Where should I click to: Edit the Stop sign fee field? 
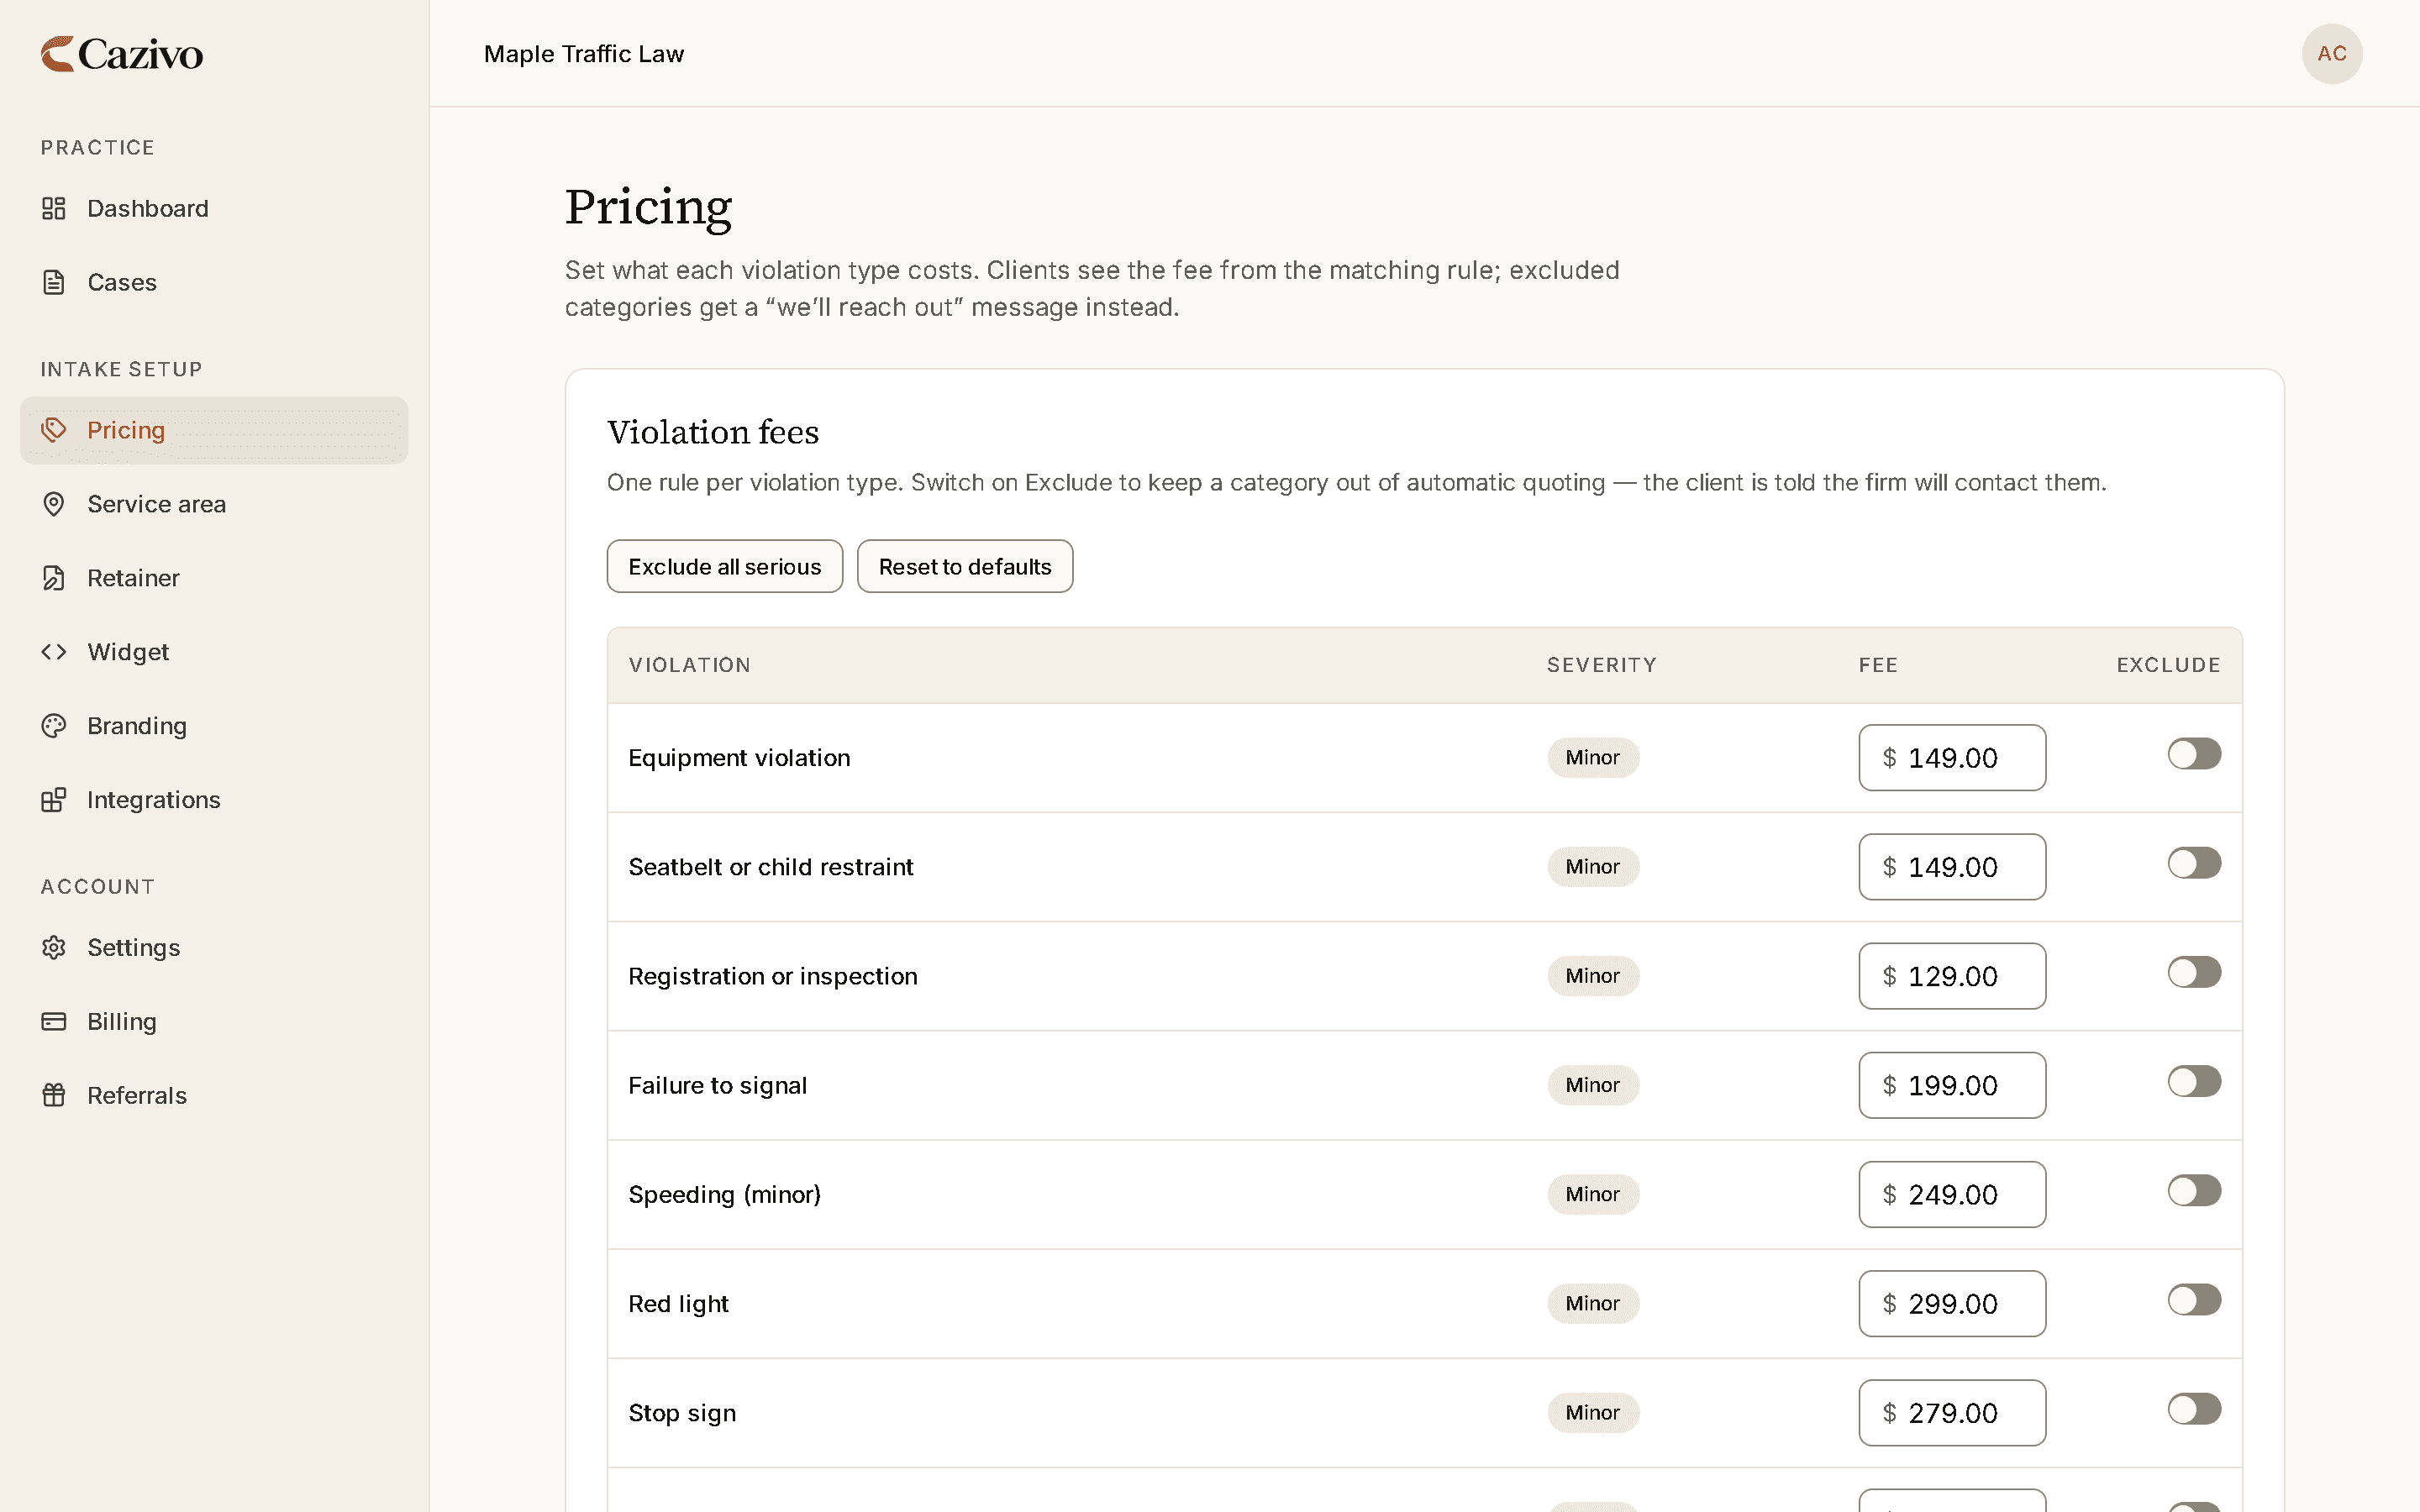tap(1952, 1413)
